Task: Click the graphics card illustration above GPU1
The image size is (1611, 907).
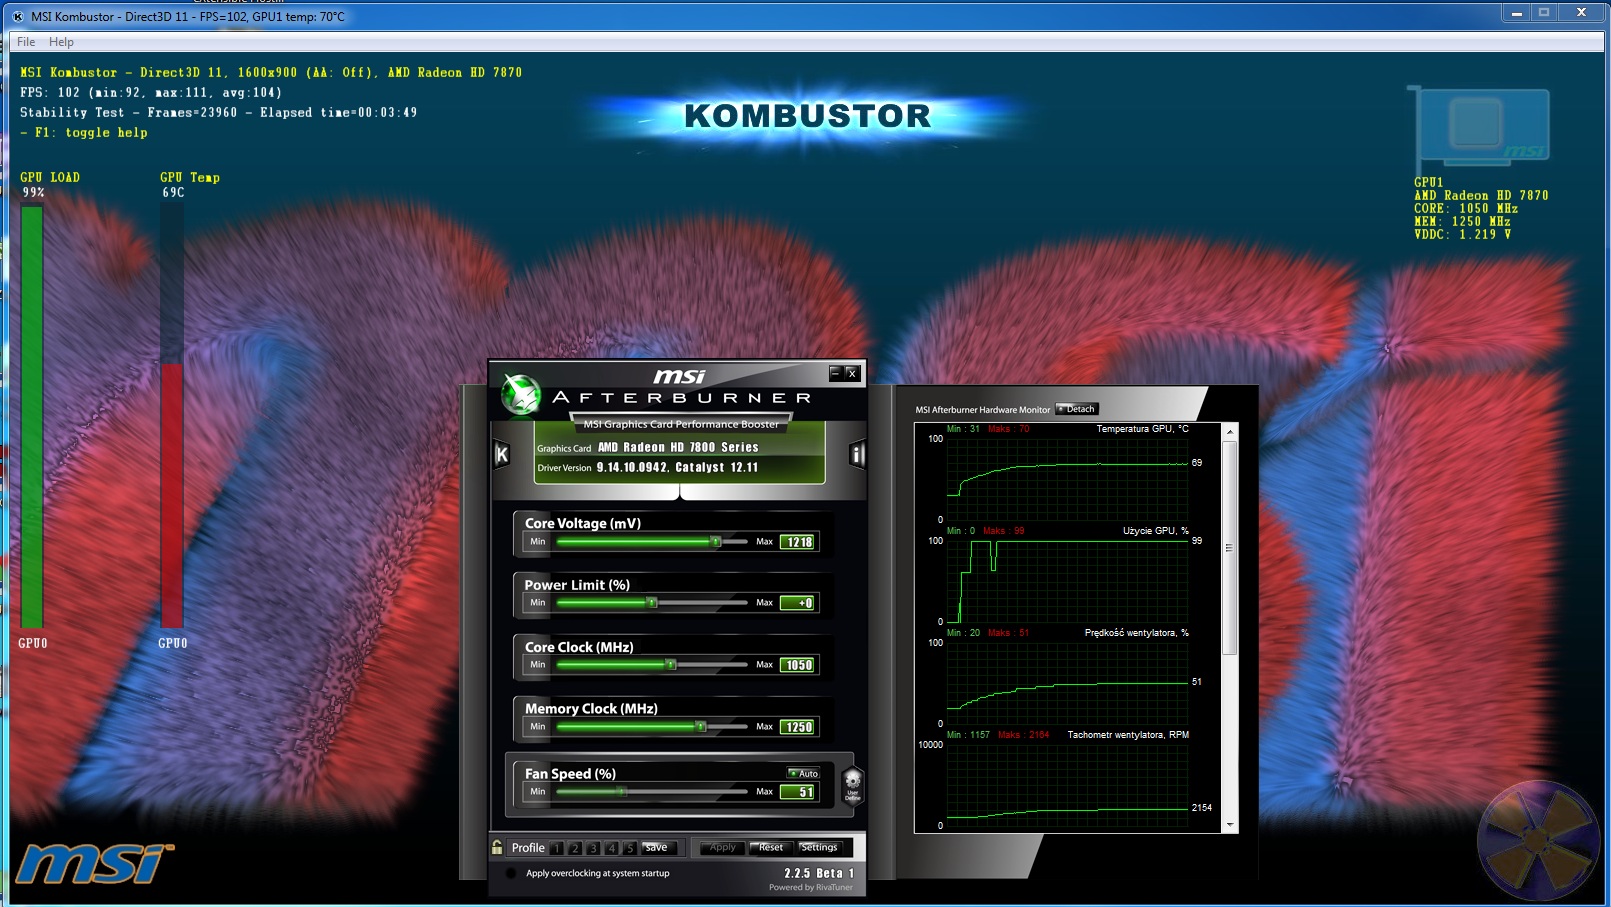Action: [x=1479, y=130]
